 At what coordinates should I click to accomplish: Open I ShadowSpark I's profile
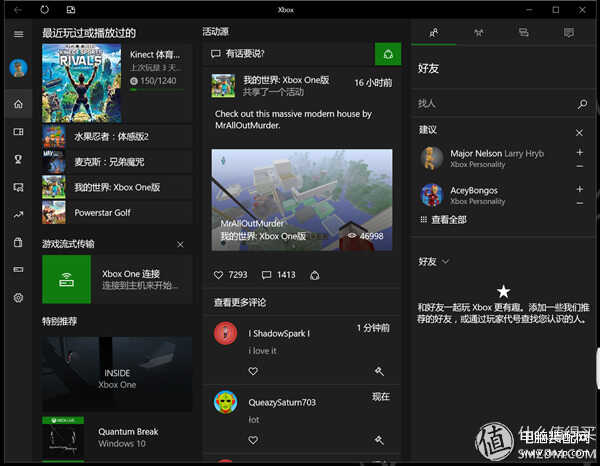(279, 333)
